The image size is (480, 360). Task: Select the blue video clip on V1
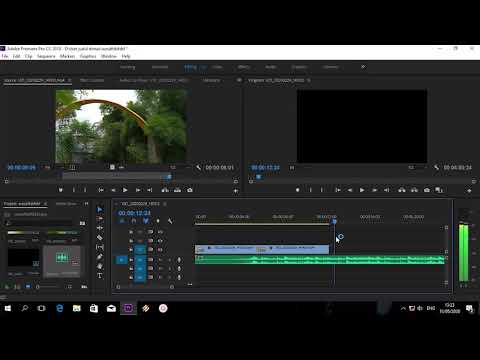click(262, 249)
